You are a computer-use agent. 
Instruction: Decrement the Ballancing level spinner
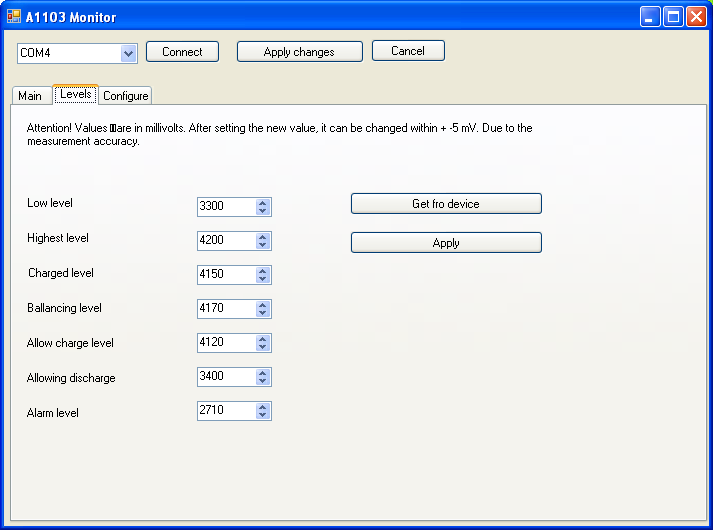pyautogui.click(x=263, y=313)
